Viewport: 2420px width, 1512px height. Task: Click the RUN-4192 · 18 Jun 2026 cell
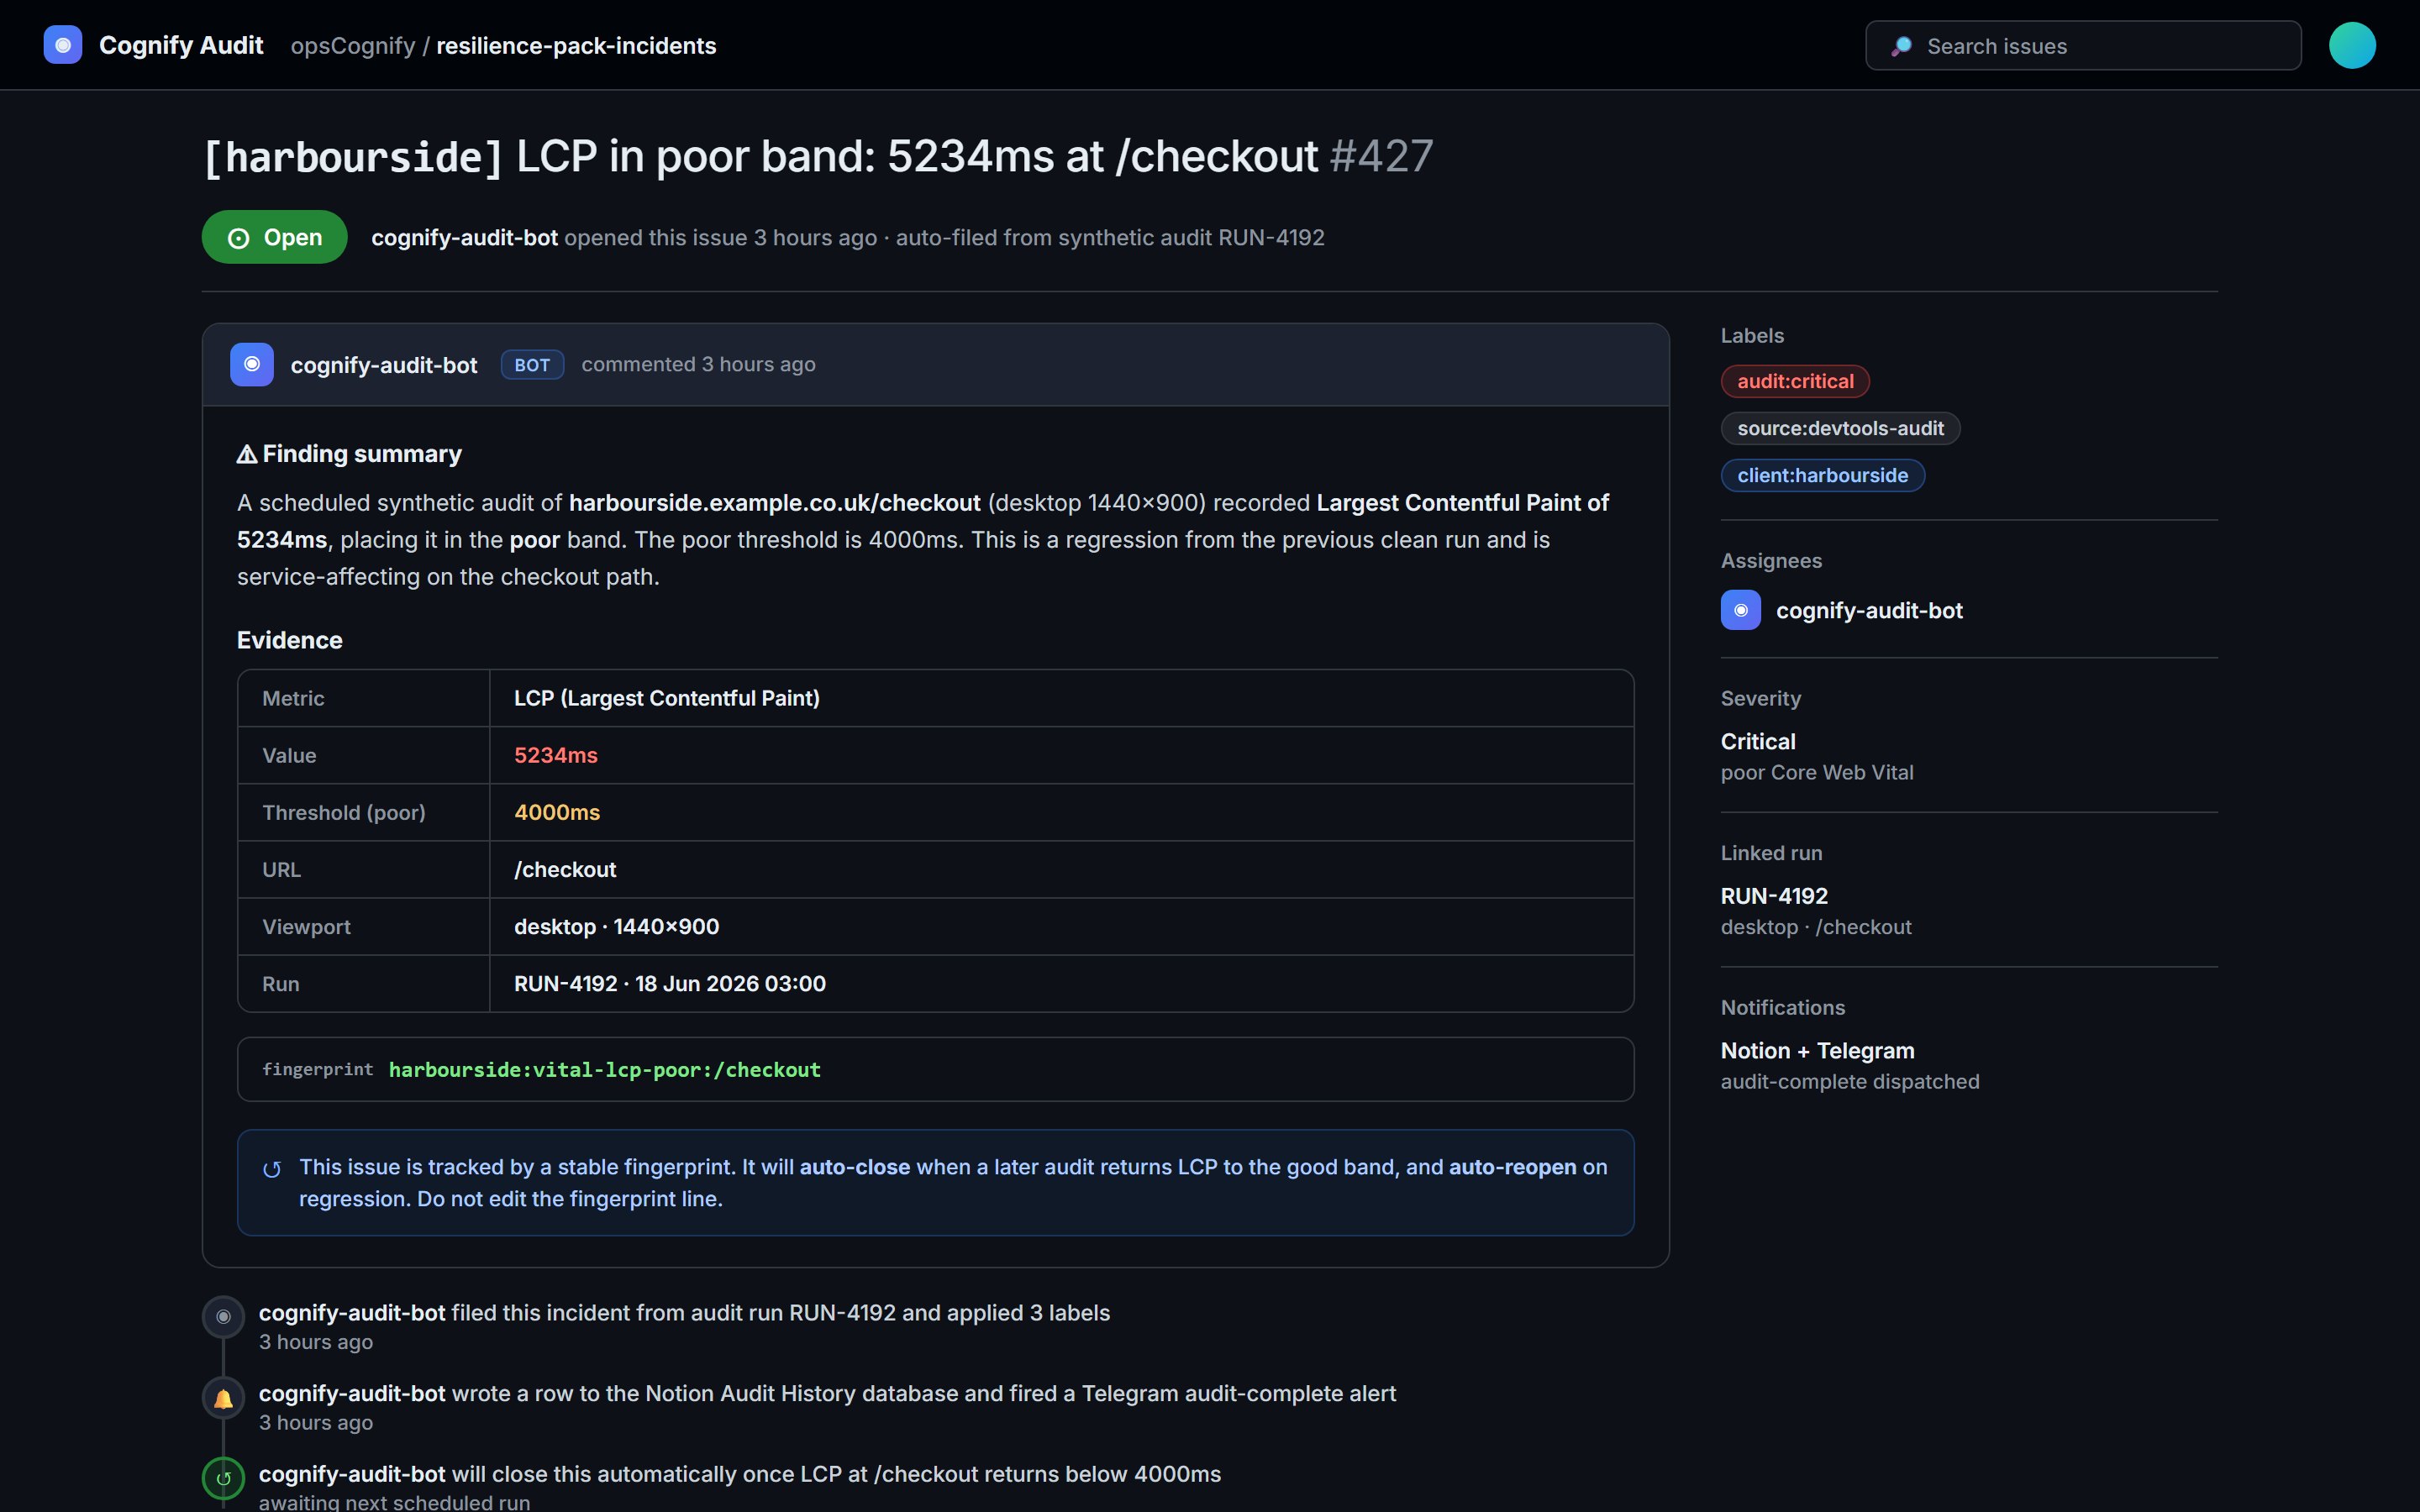[1061, 983]
